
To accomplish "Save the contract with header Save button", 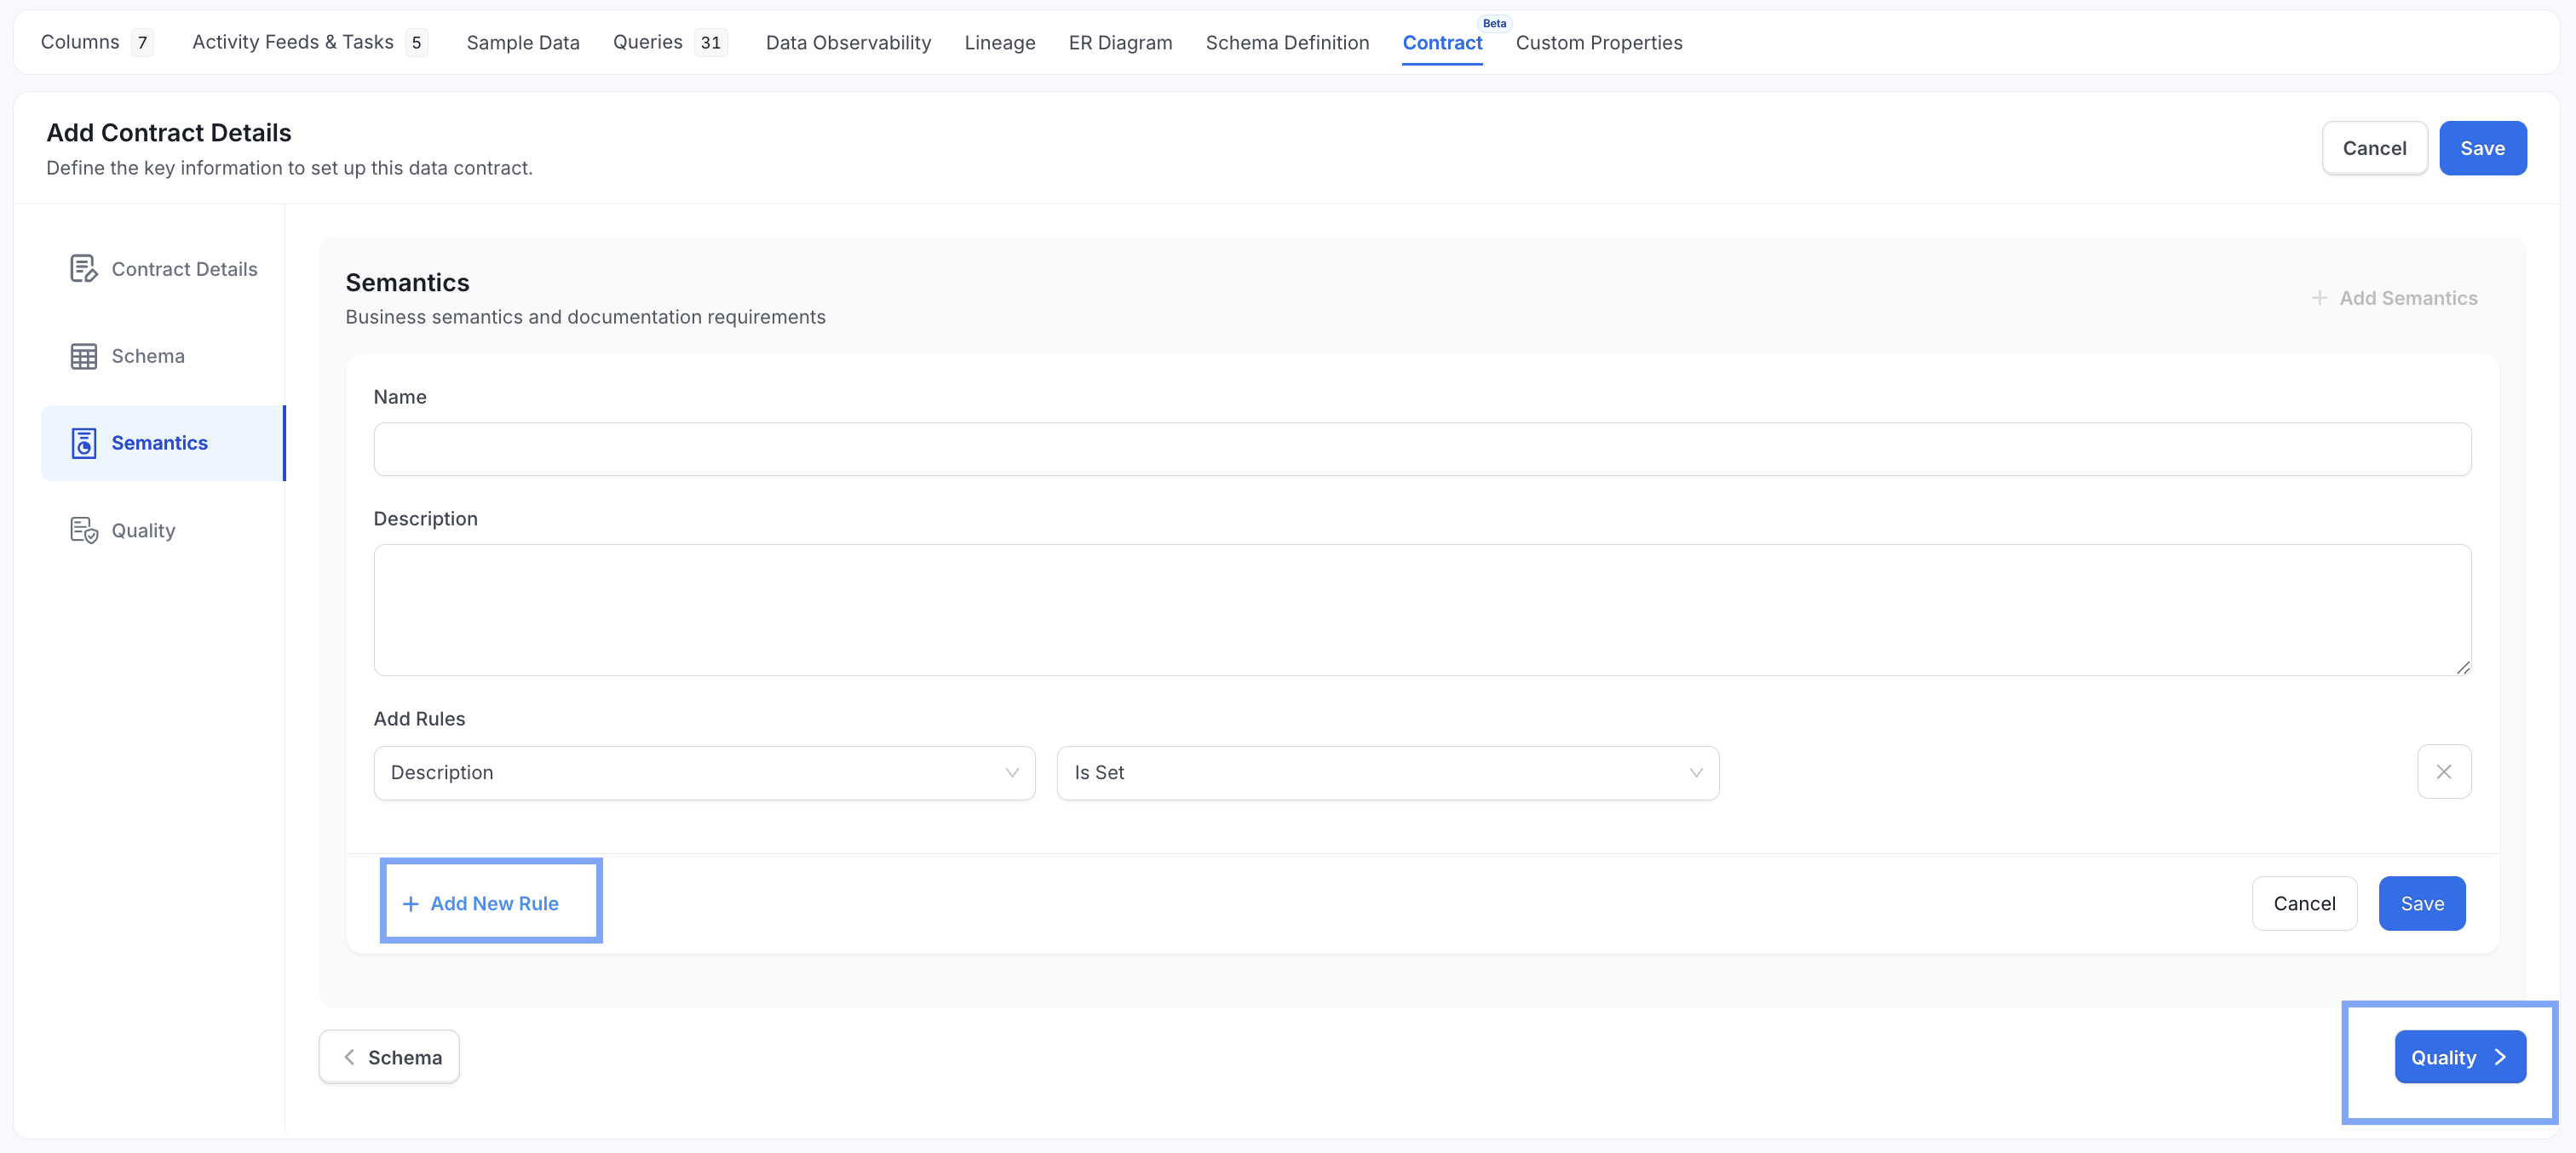I will coord(2482,148).
